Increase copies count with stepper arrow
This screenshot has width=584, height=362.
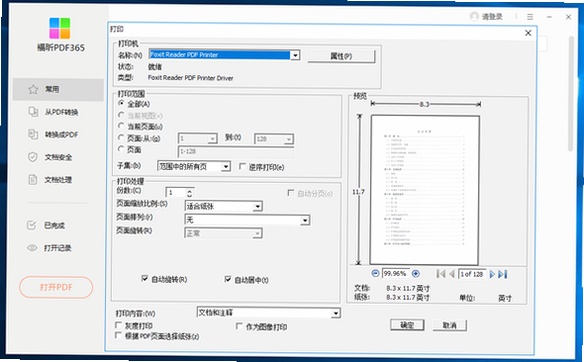pos(190,190)
